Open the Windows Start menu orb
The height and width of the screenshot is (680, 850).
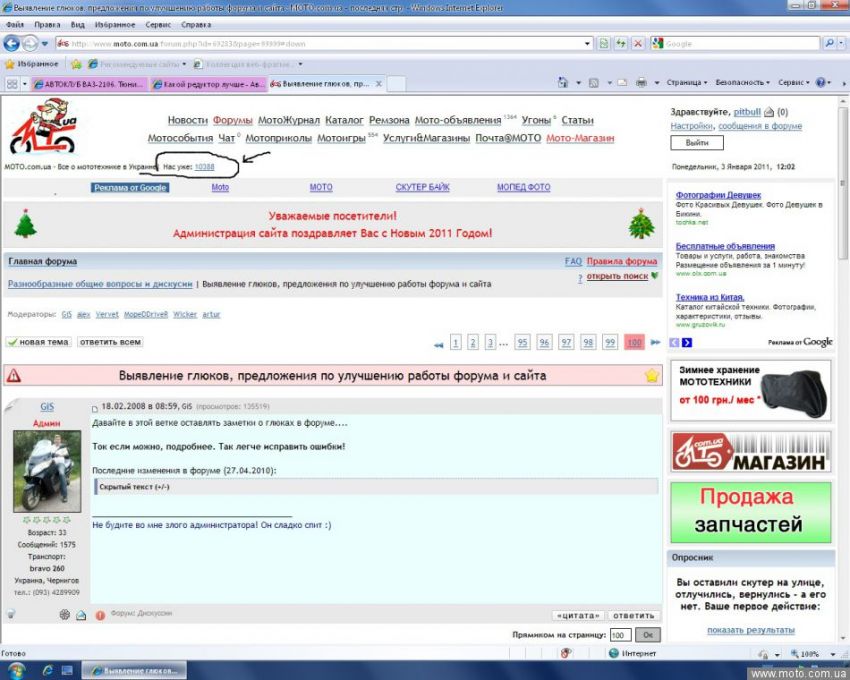(x=16, y=670)
